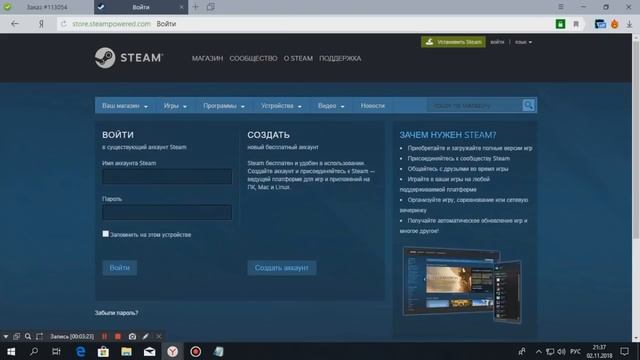The height and width of the screenshot is (360, 640).
Task: Reload the page via address bar icon
Action: click(x=64, y=24)
